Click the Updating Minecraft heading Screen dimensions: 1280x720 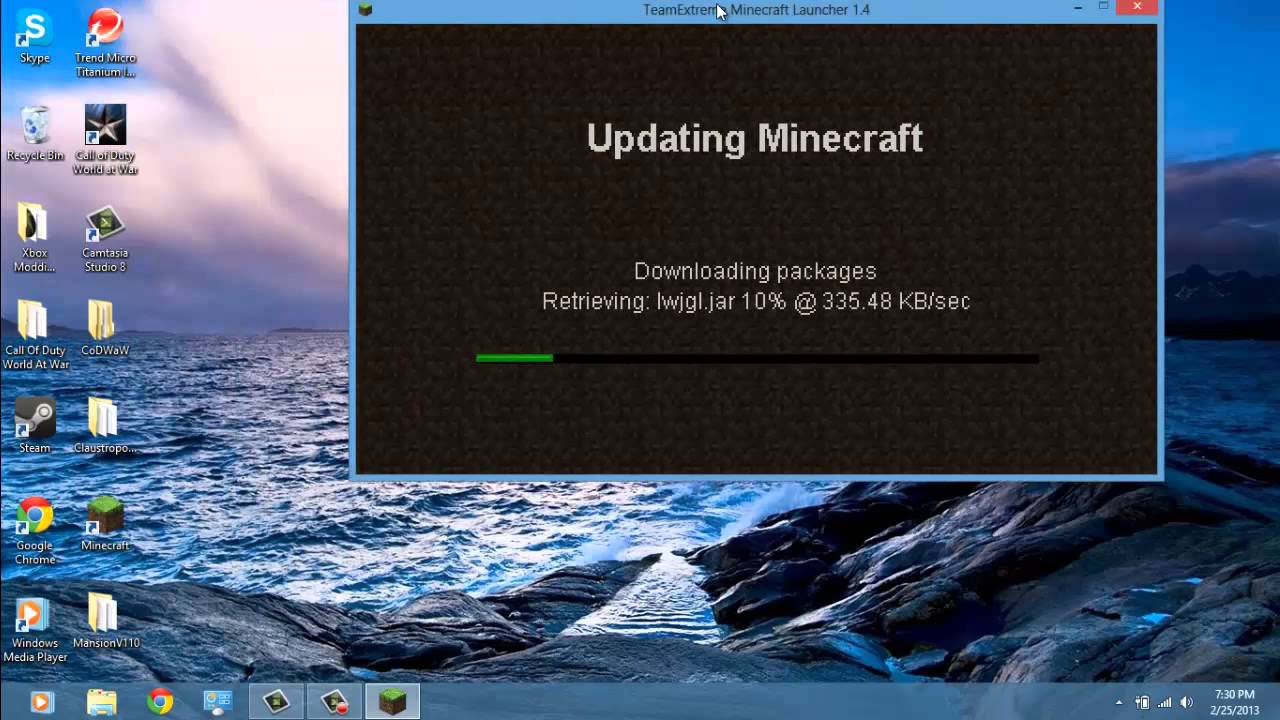click(755, 138)
